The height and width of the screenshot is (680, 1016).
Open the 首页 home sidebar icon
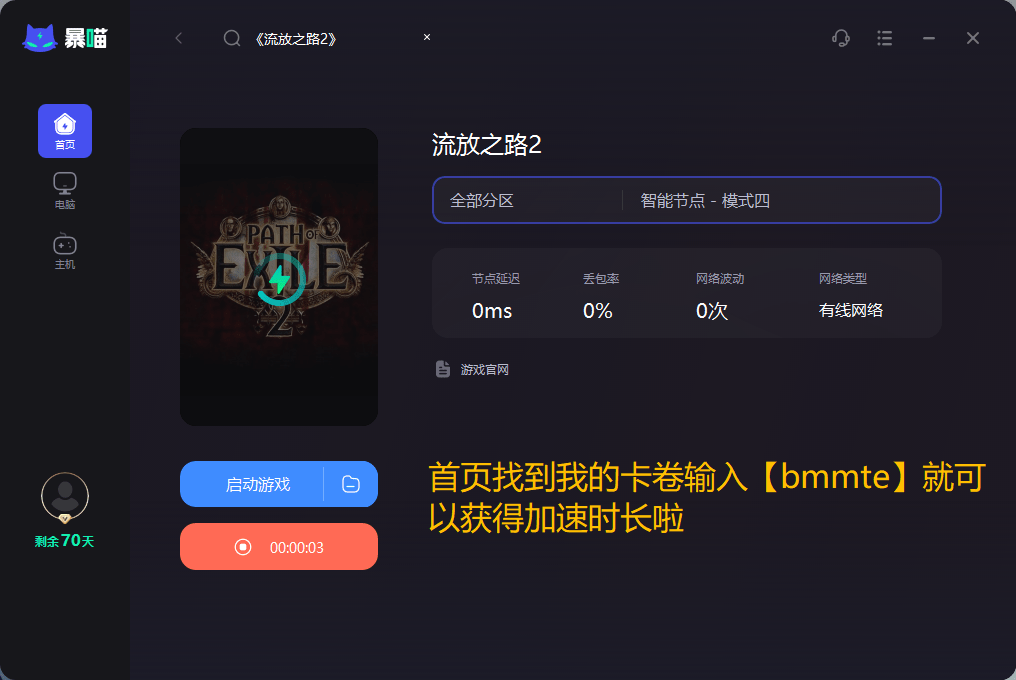pos(65,131)
